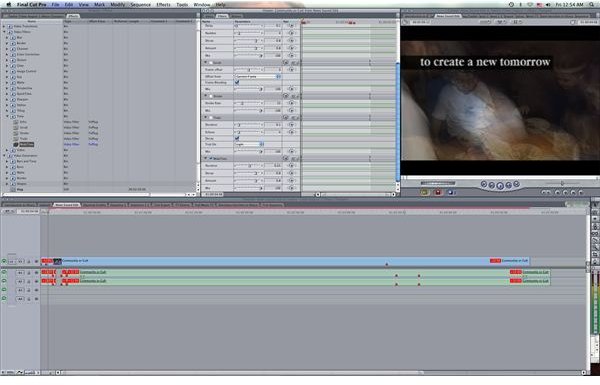Toggle Auto Select on track V1
The image size is (600, 385).
click(36, 261)
